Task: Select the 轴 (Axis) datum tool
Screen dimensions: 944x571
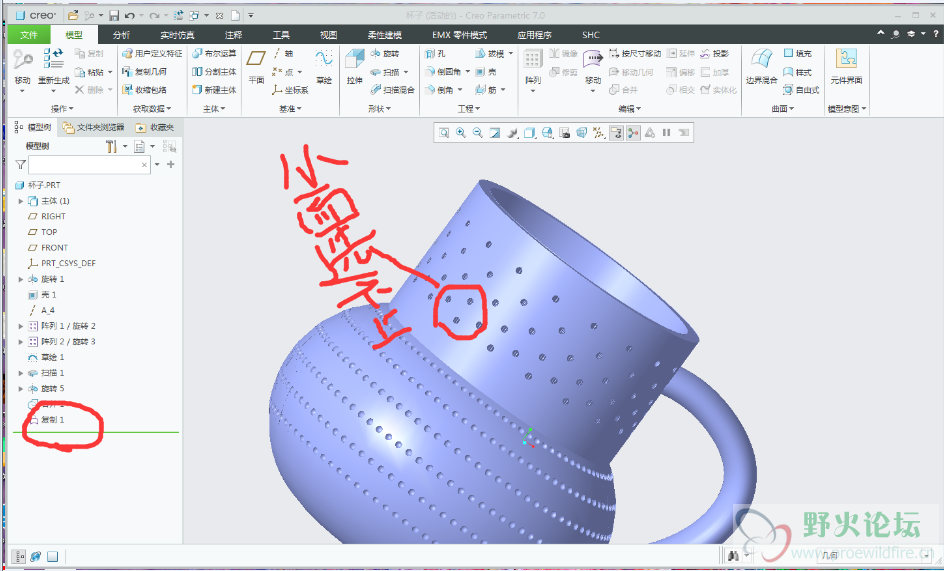Action: 283,54
